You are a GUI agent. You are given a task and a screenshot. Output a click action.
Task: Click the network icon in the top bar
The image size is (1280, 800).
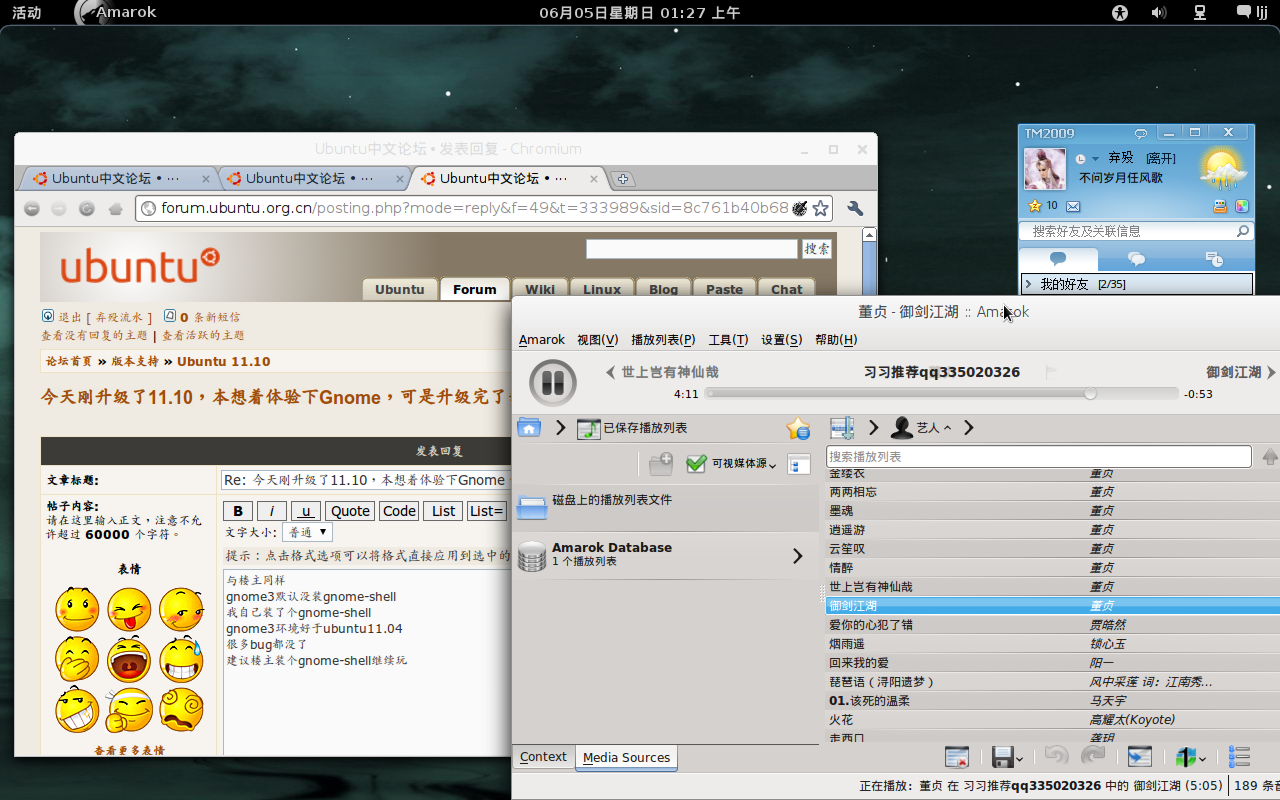coord(1200,13)
